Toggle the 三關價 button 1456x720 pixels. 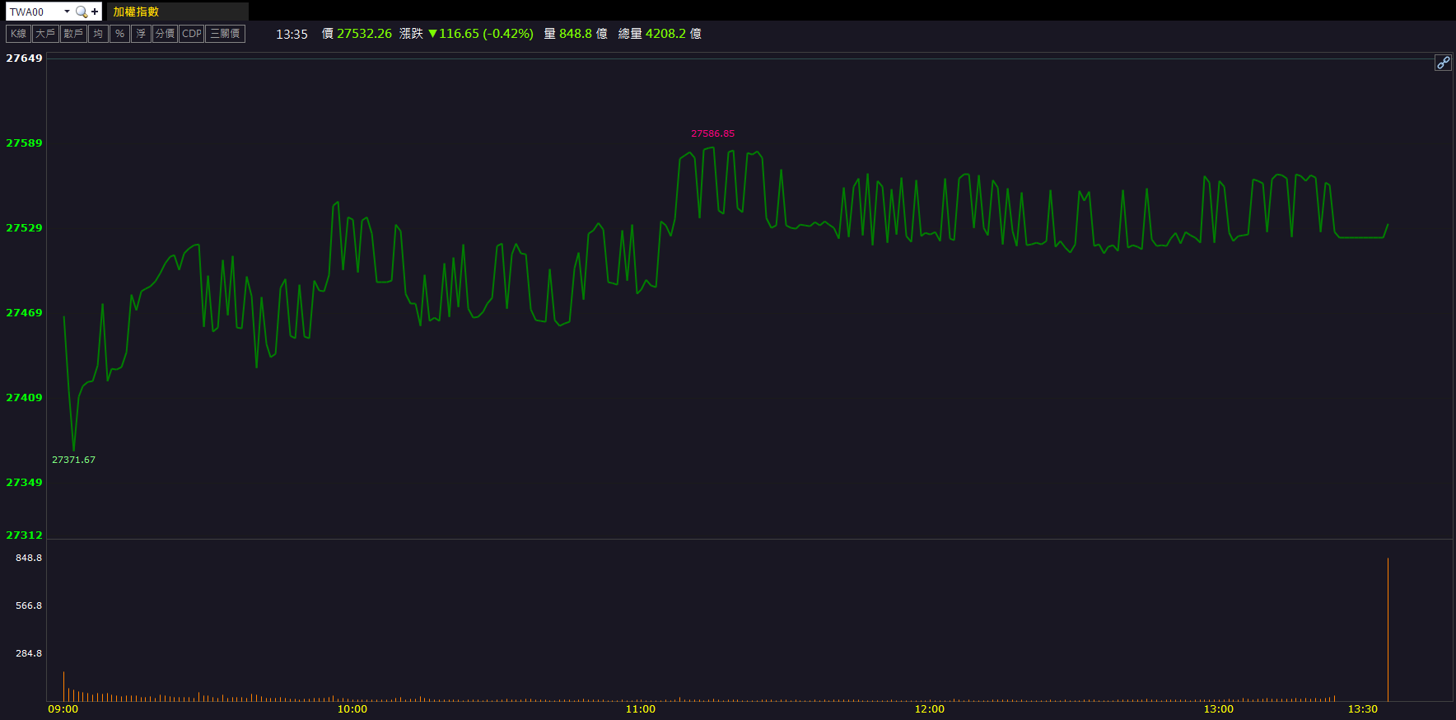coord(225,34)
